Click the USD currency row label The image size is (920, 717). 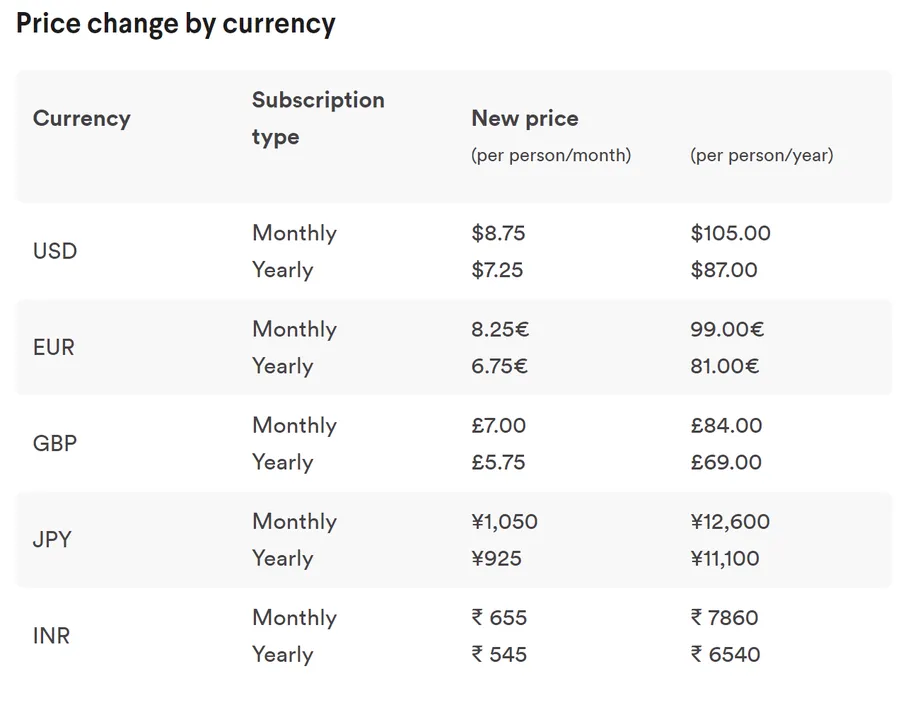[55, 251]
